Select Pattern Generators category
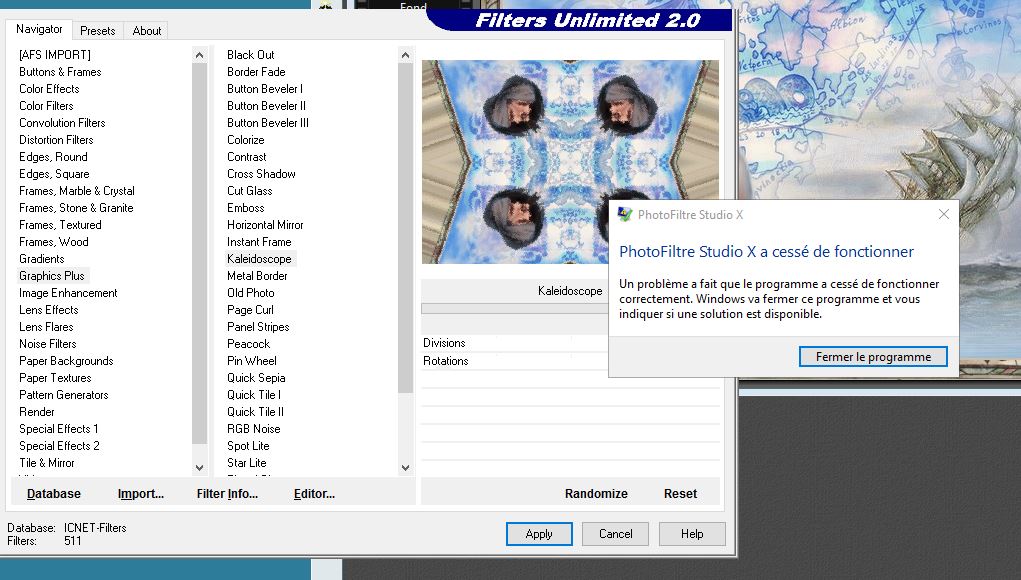The width and height of the screenshot is (1021, 580). pos(63,394)
